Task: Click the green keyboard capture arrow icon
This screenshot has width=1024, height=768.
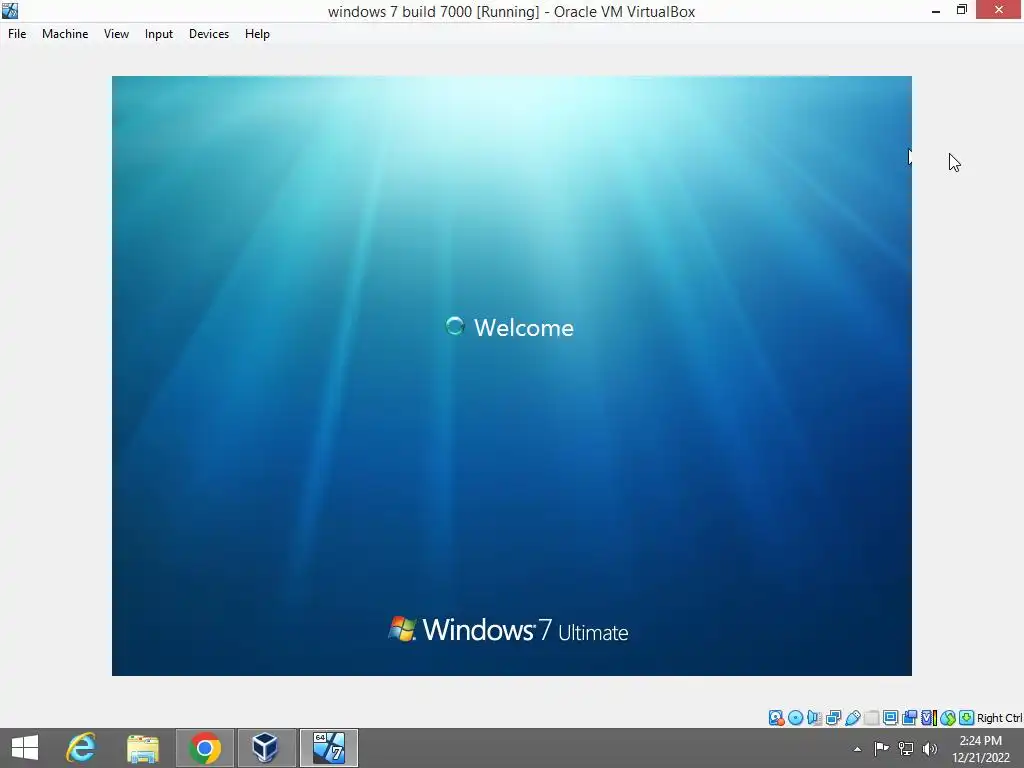Action: (x=967, y=718)
